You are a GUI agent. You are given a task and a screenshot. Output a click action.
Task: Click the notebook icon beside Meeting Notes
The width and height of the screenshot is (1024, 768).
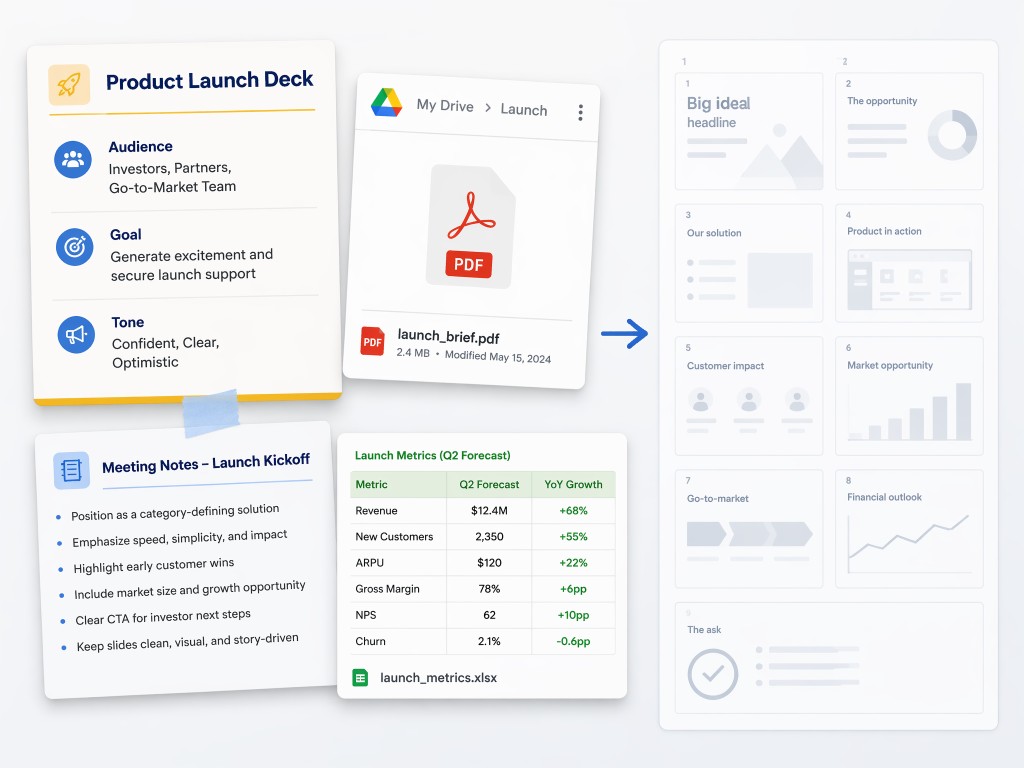point(71,470)
